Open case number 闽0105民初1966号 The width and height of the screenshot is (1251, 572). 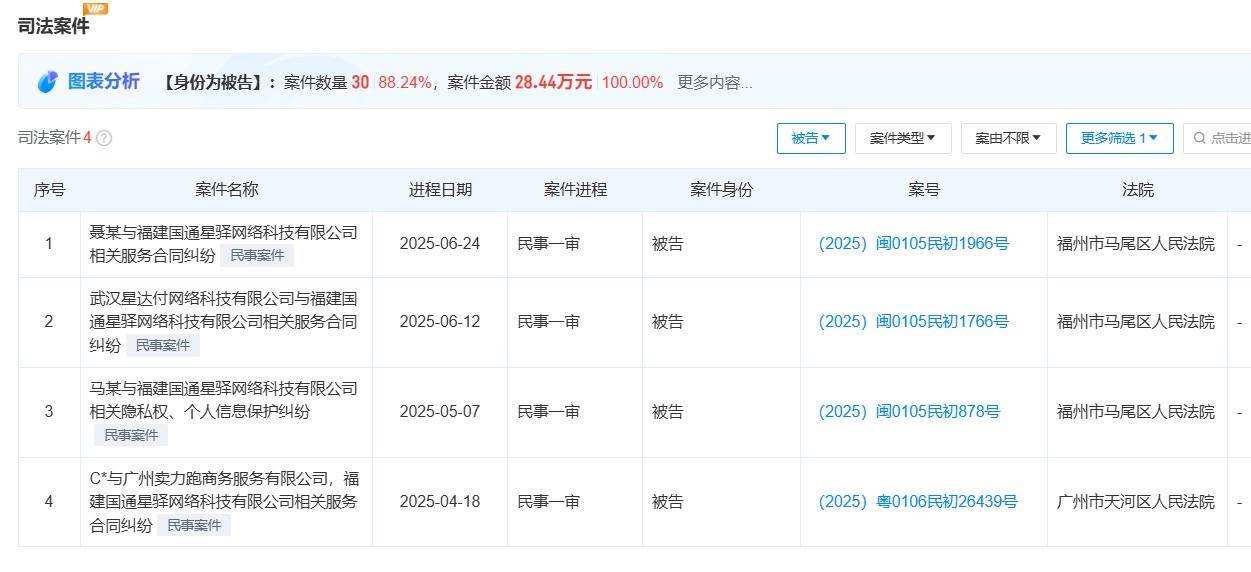(913, 243)
